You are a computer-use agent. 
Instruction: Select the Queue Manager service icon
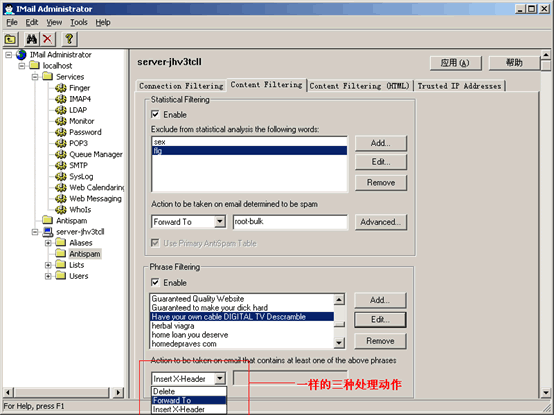coord(61,154)
